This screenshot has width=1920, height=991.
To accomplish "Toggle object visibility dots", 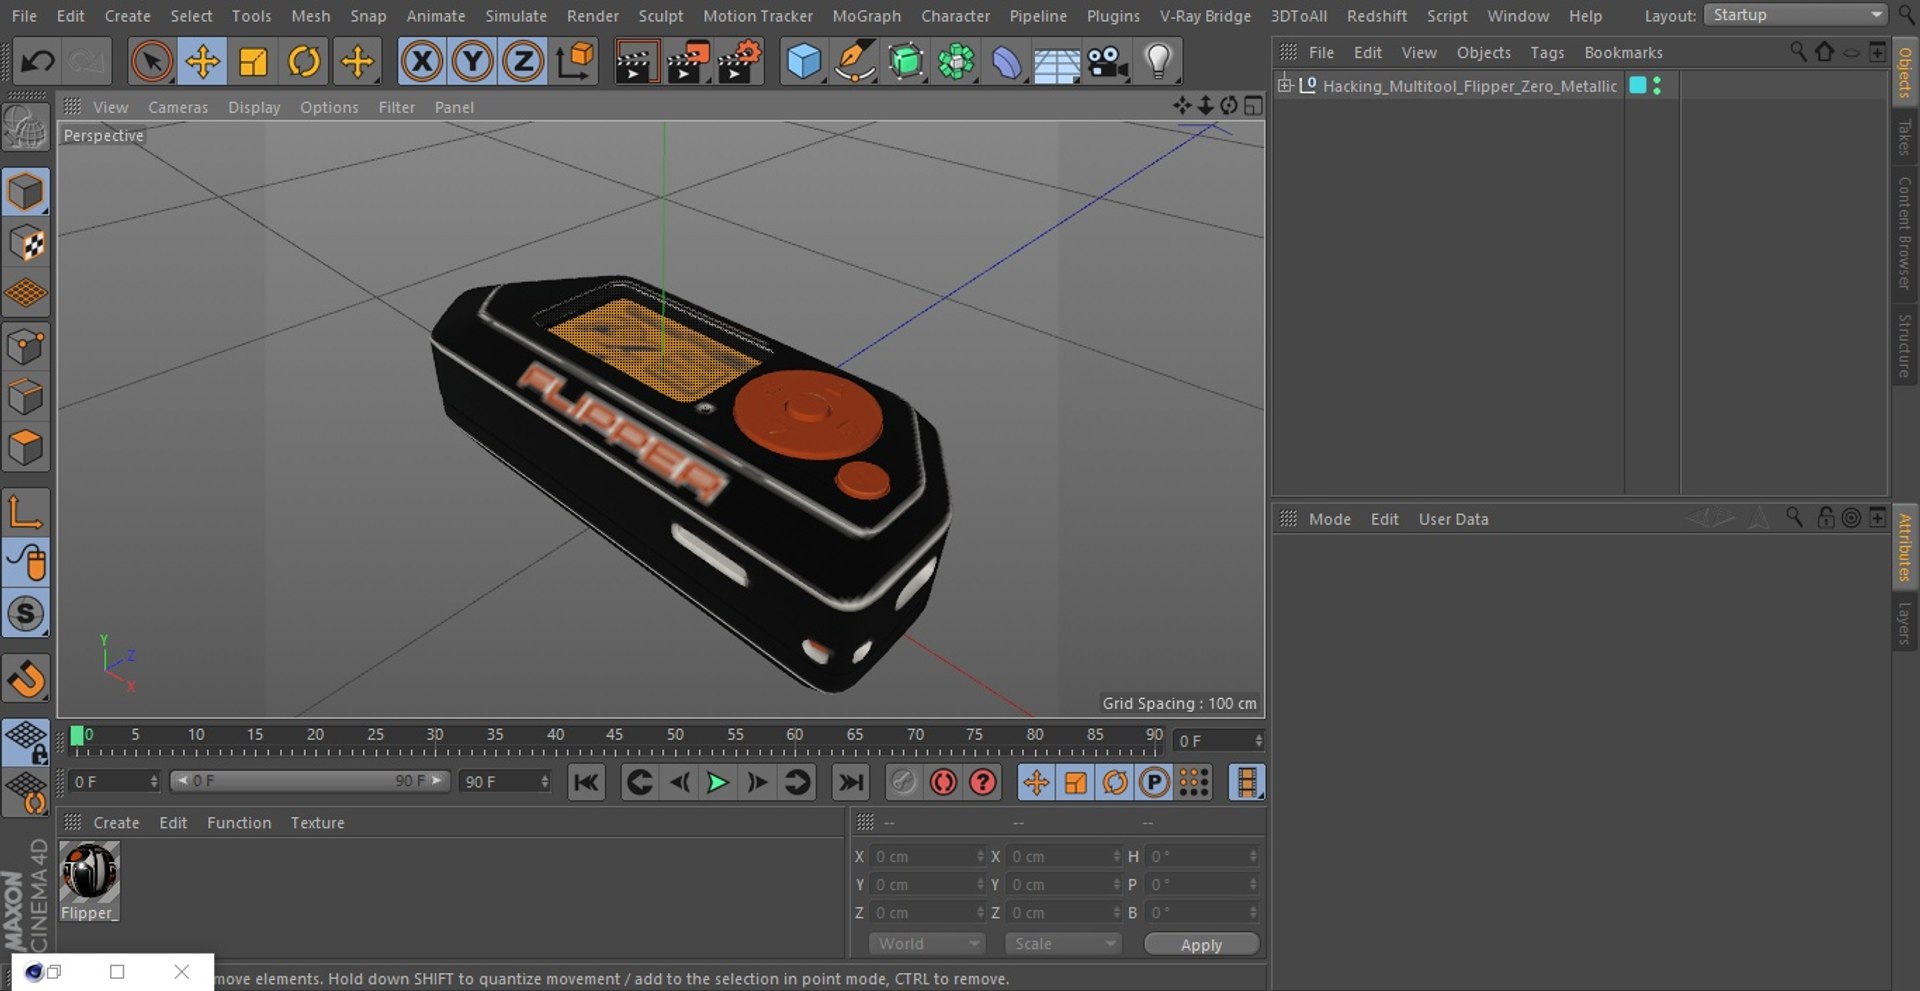I will 1657,86.
